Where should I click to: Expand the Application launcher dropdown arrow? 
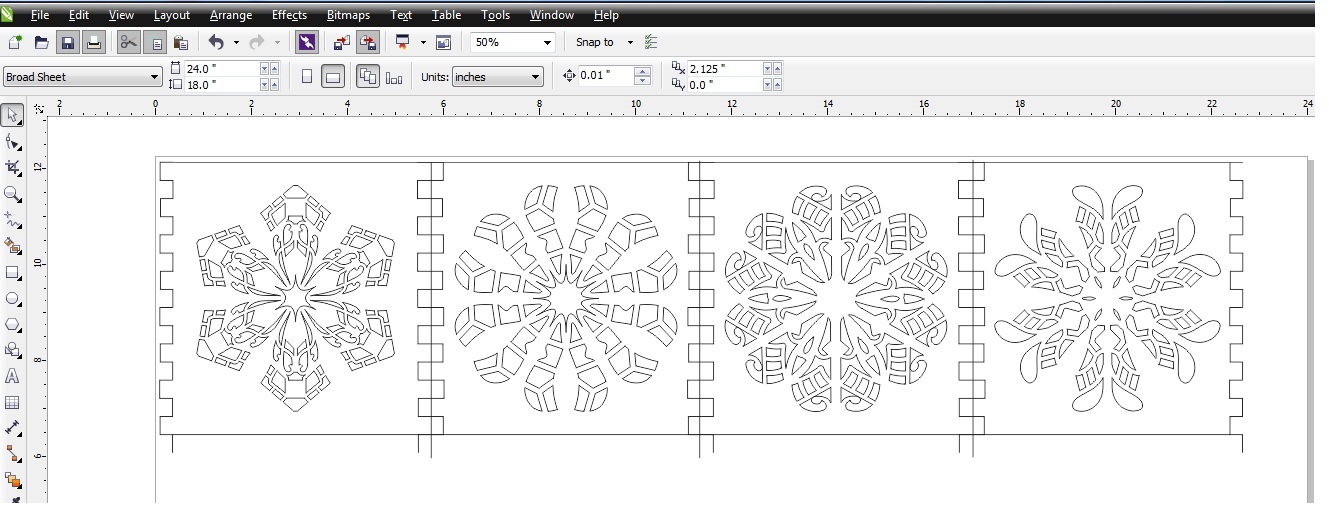(x=423, y=42)
